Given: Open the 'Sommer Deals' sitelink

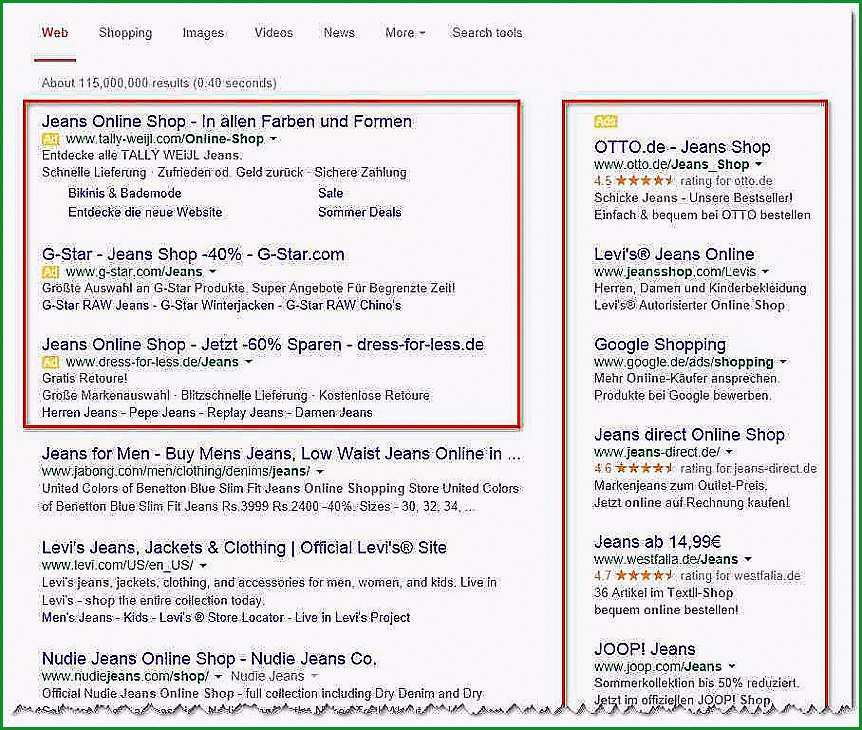Looking at the screenshot, I should point(360,213).
